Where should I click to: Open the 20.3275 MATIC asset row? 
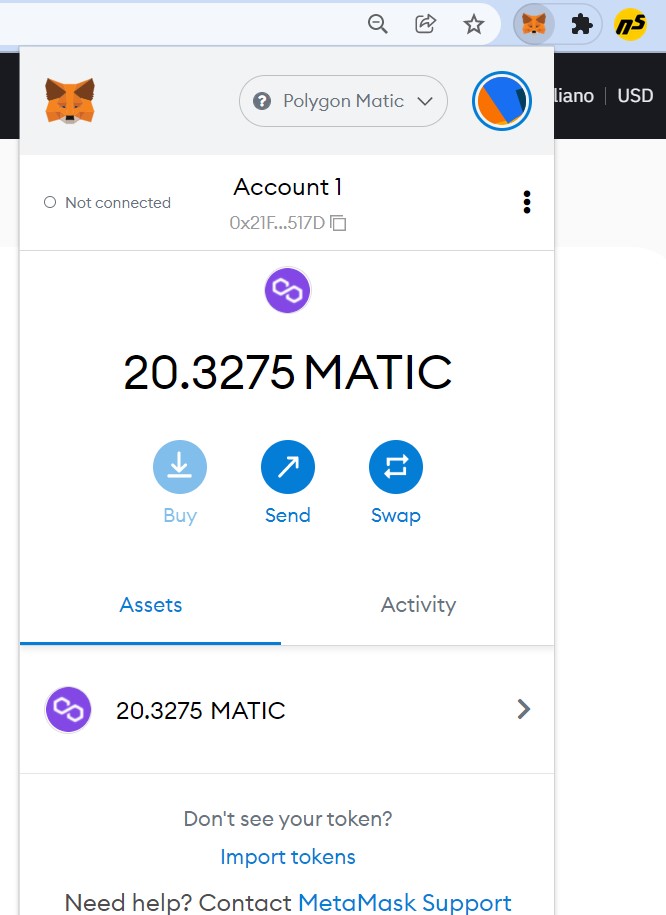click(x=287, y=710)
